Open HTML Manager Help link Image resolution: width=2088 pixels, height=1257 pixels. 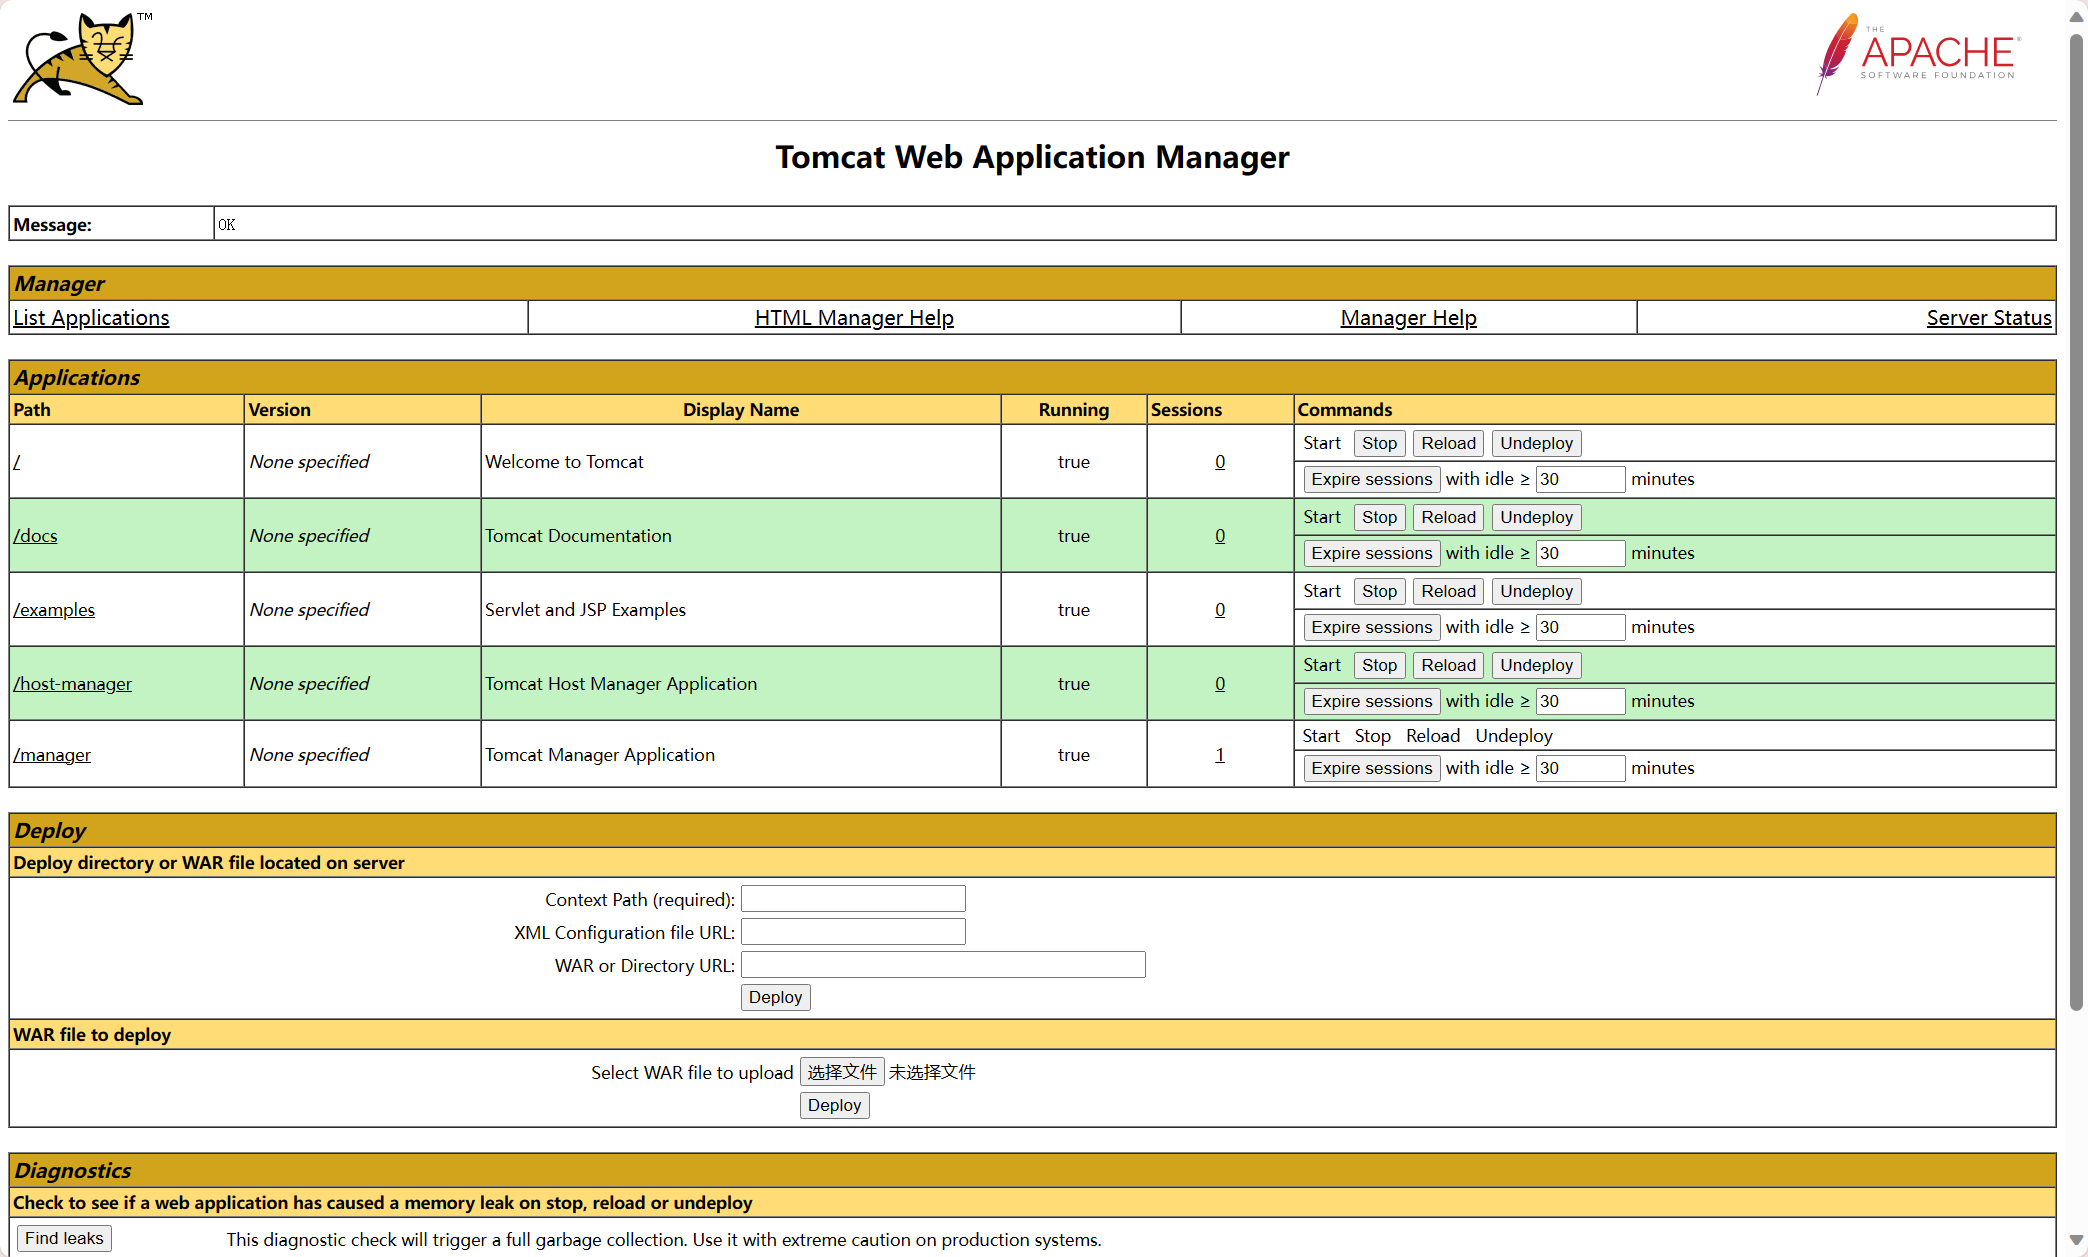[854, 318]
